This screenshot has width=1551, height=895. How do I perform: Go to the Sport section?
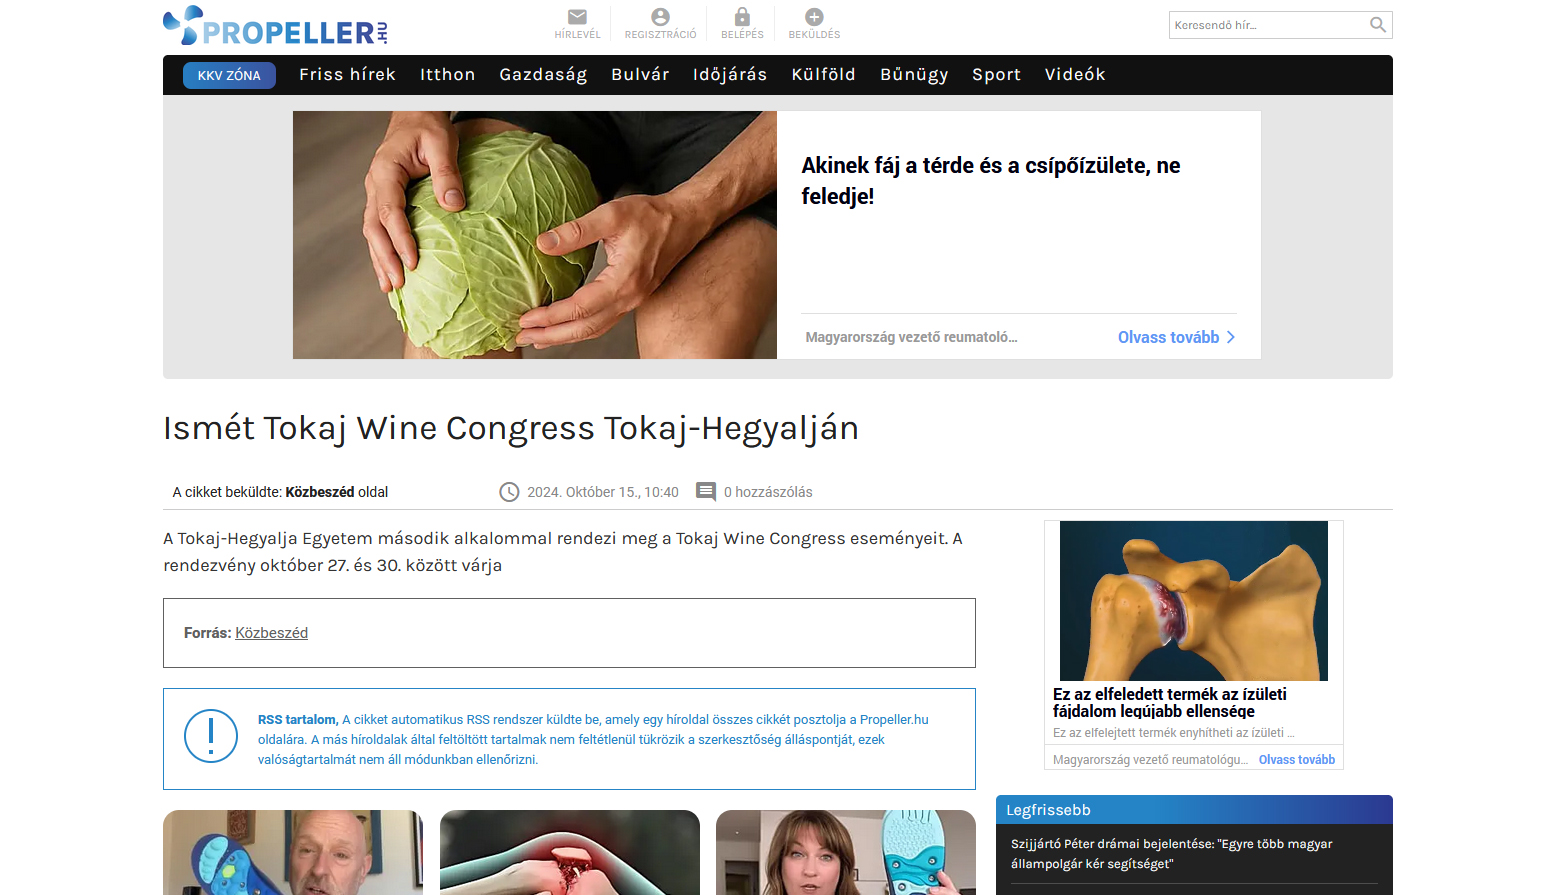point(996,75)
